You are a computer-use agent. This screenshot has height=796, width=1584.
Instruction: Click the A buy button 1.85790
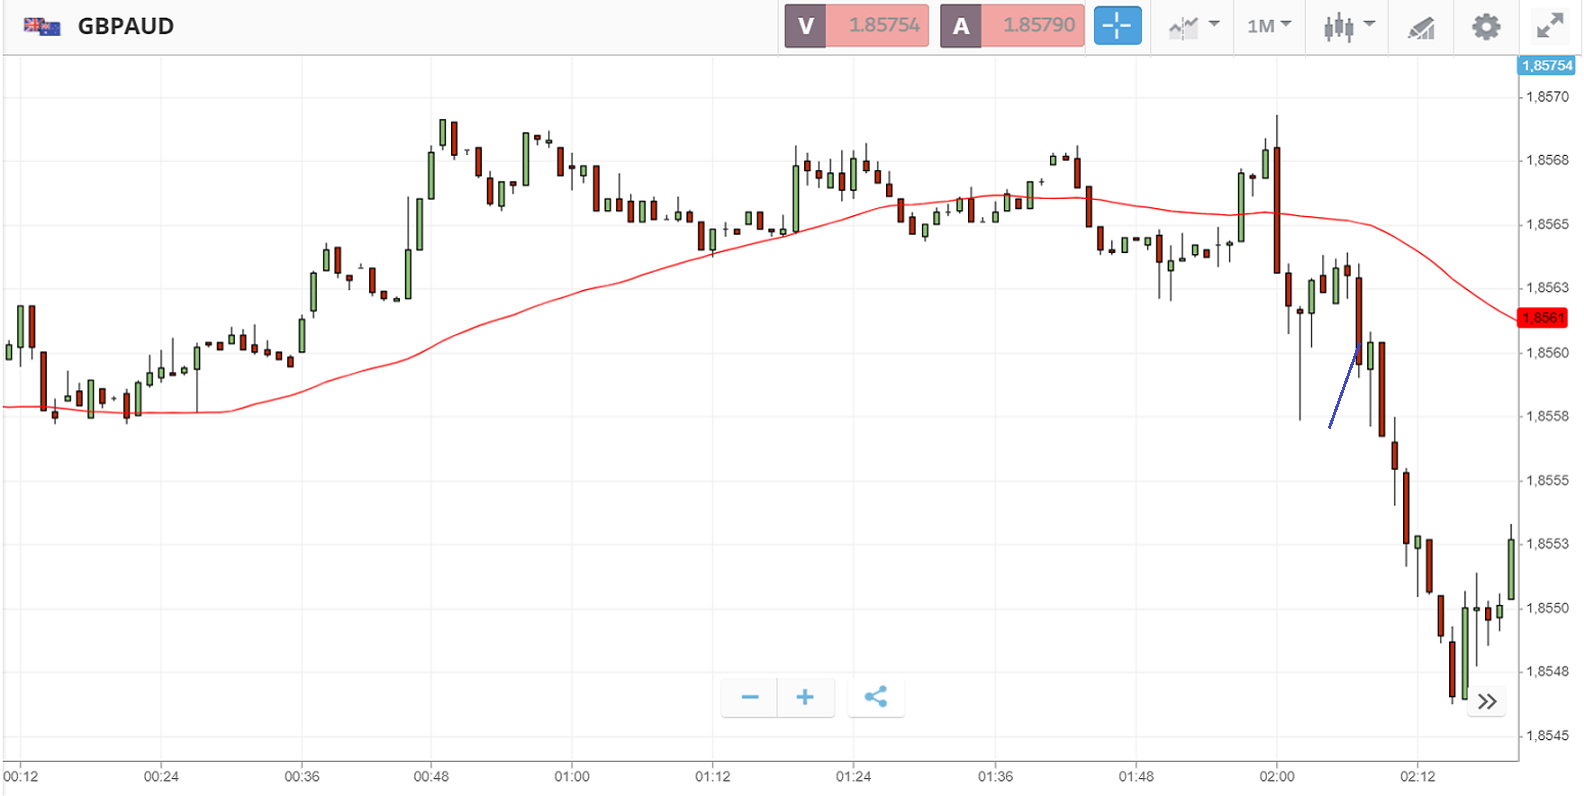click(1012, 26)
